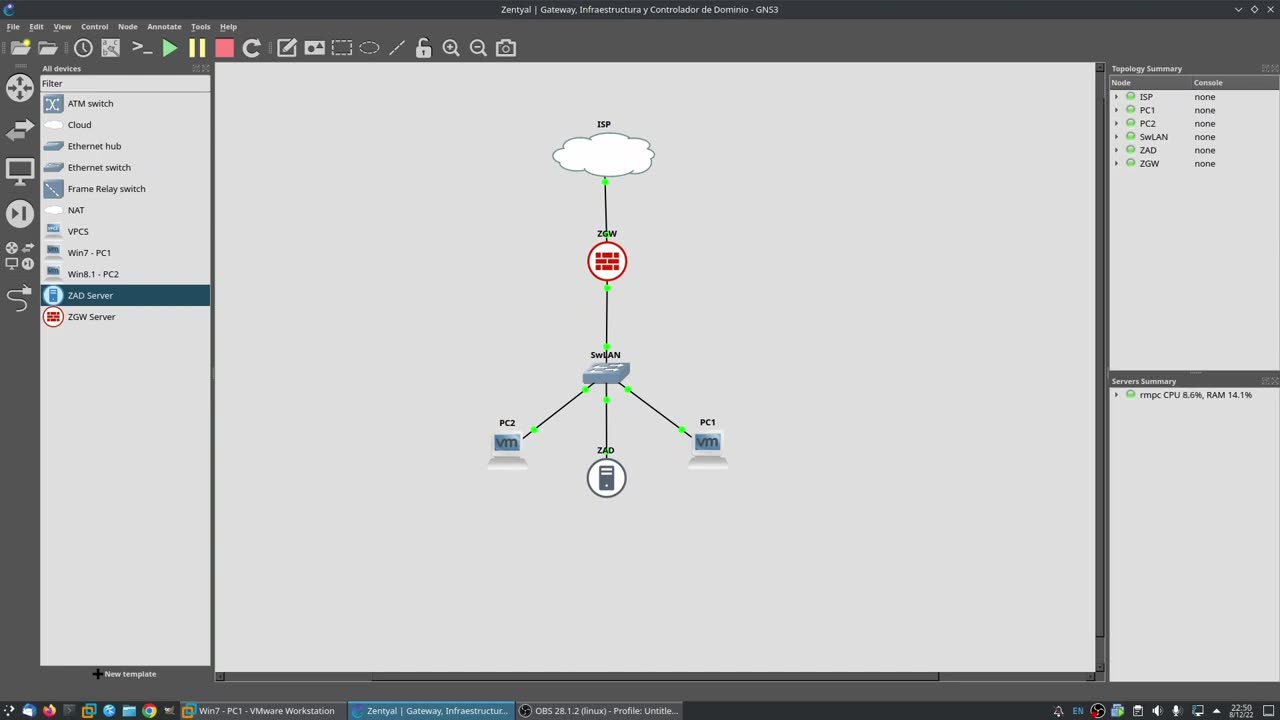Open the File menu

tap(13, 27)
